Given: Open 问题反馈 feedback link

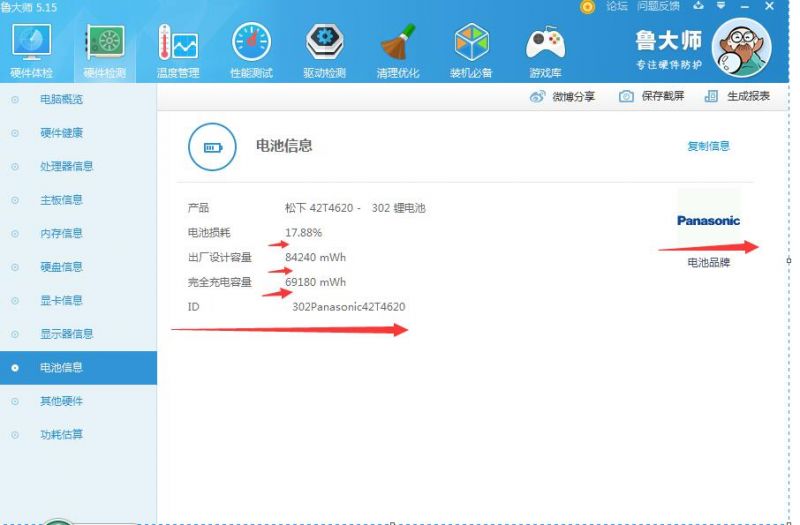Looking at the screenshot, I should tap(658, 6).
